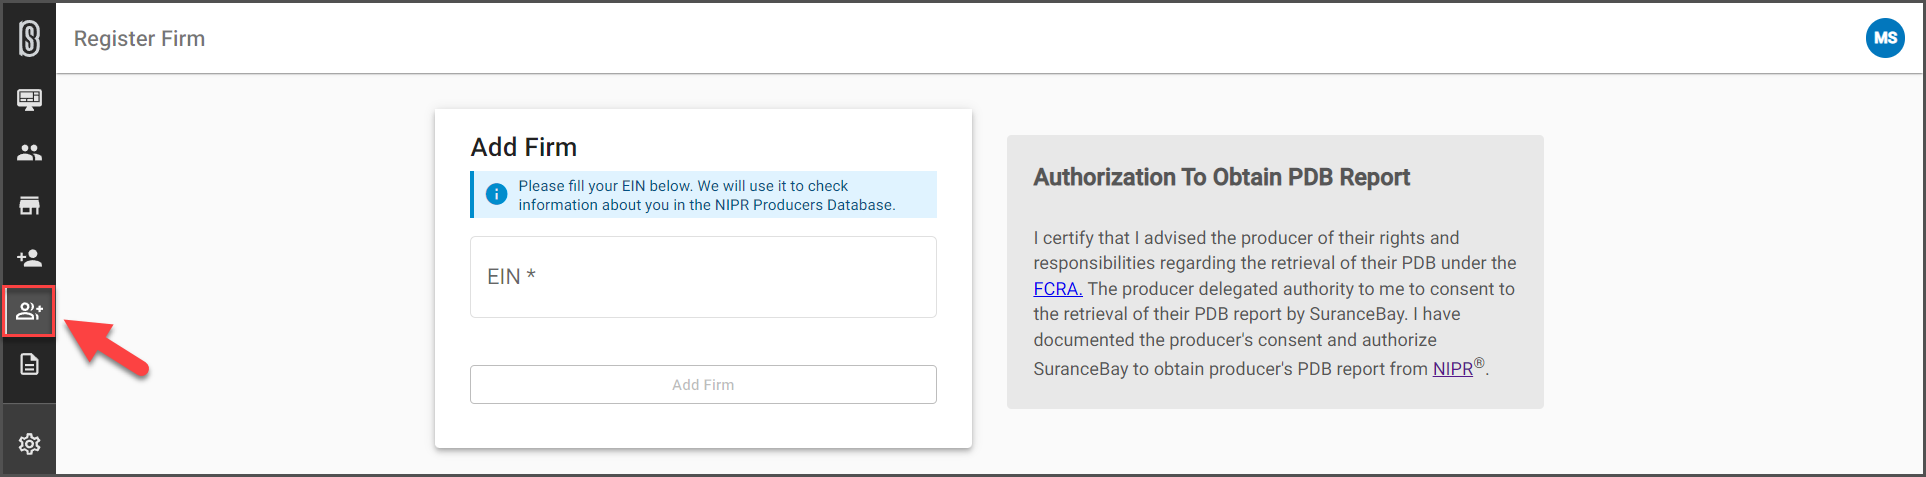
Task: Open the document page icon in the sidebar
Action: click(x=29, y=364)
